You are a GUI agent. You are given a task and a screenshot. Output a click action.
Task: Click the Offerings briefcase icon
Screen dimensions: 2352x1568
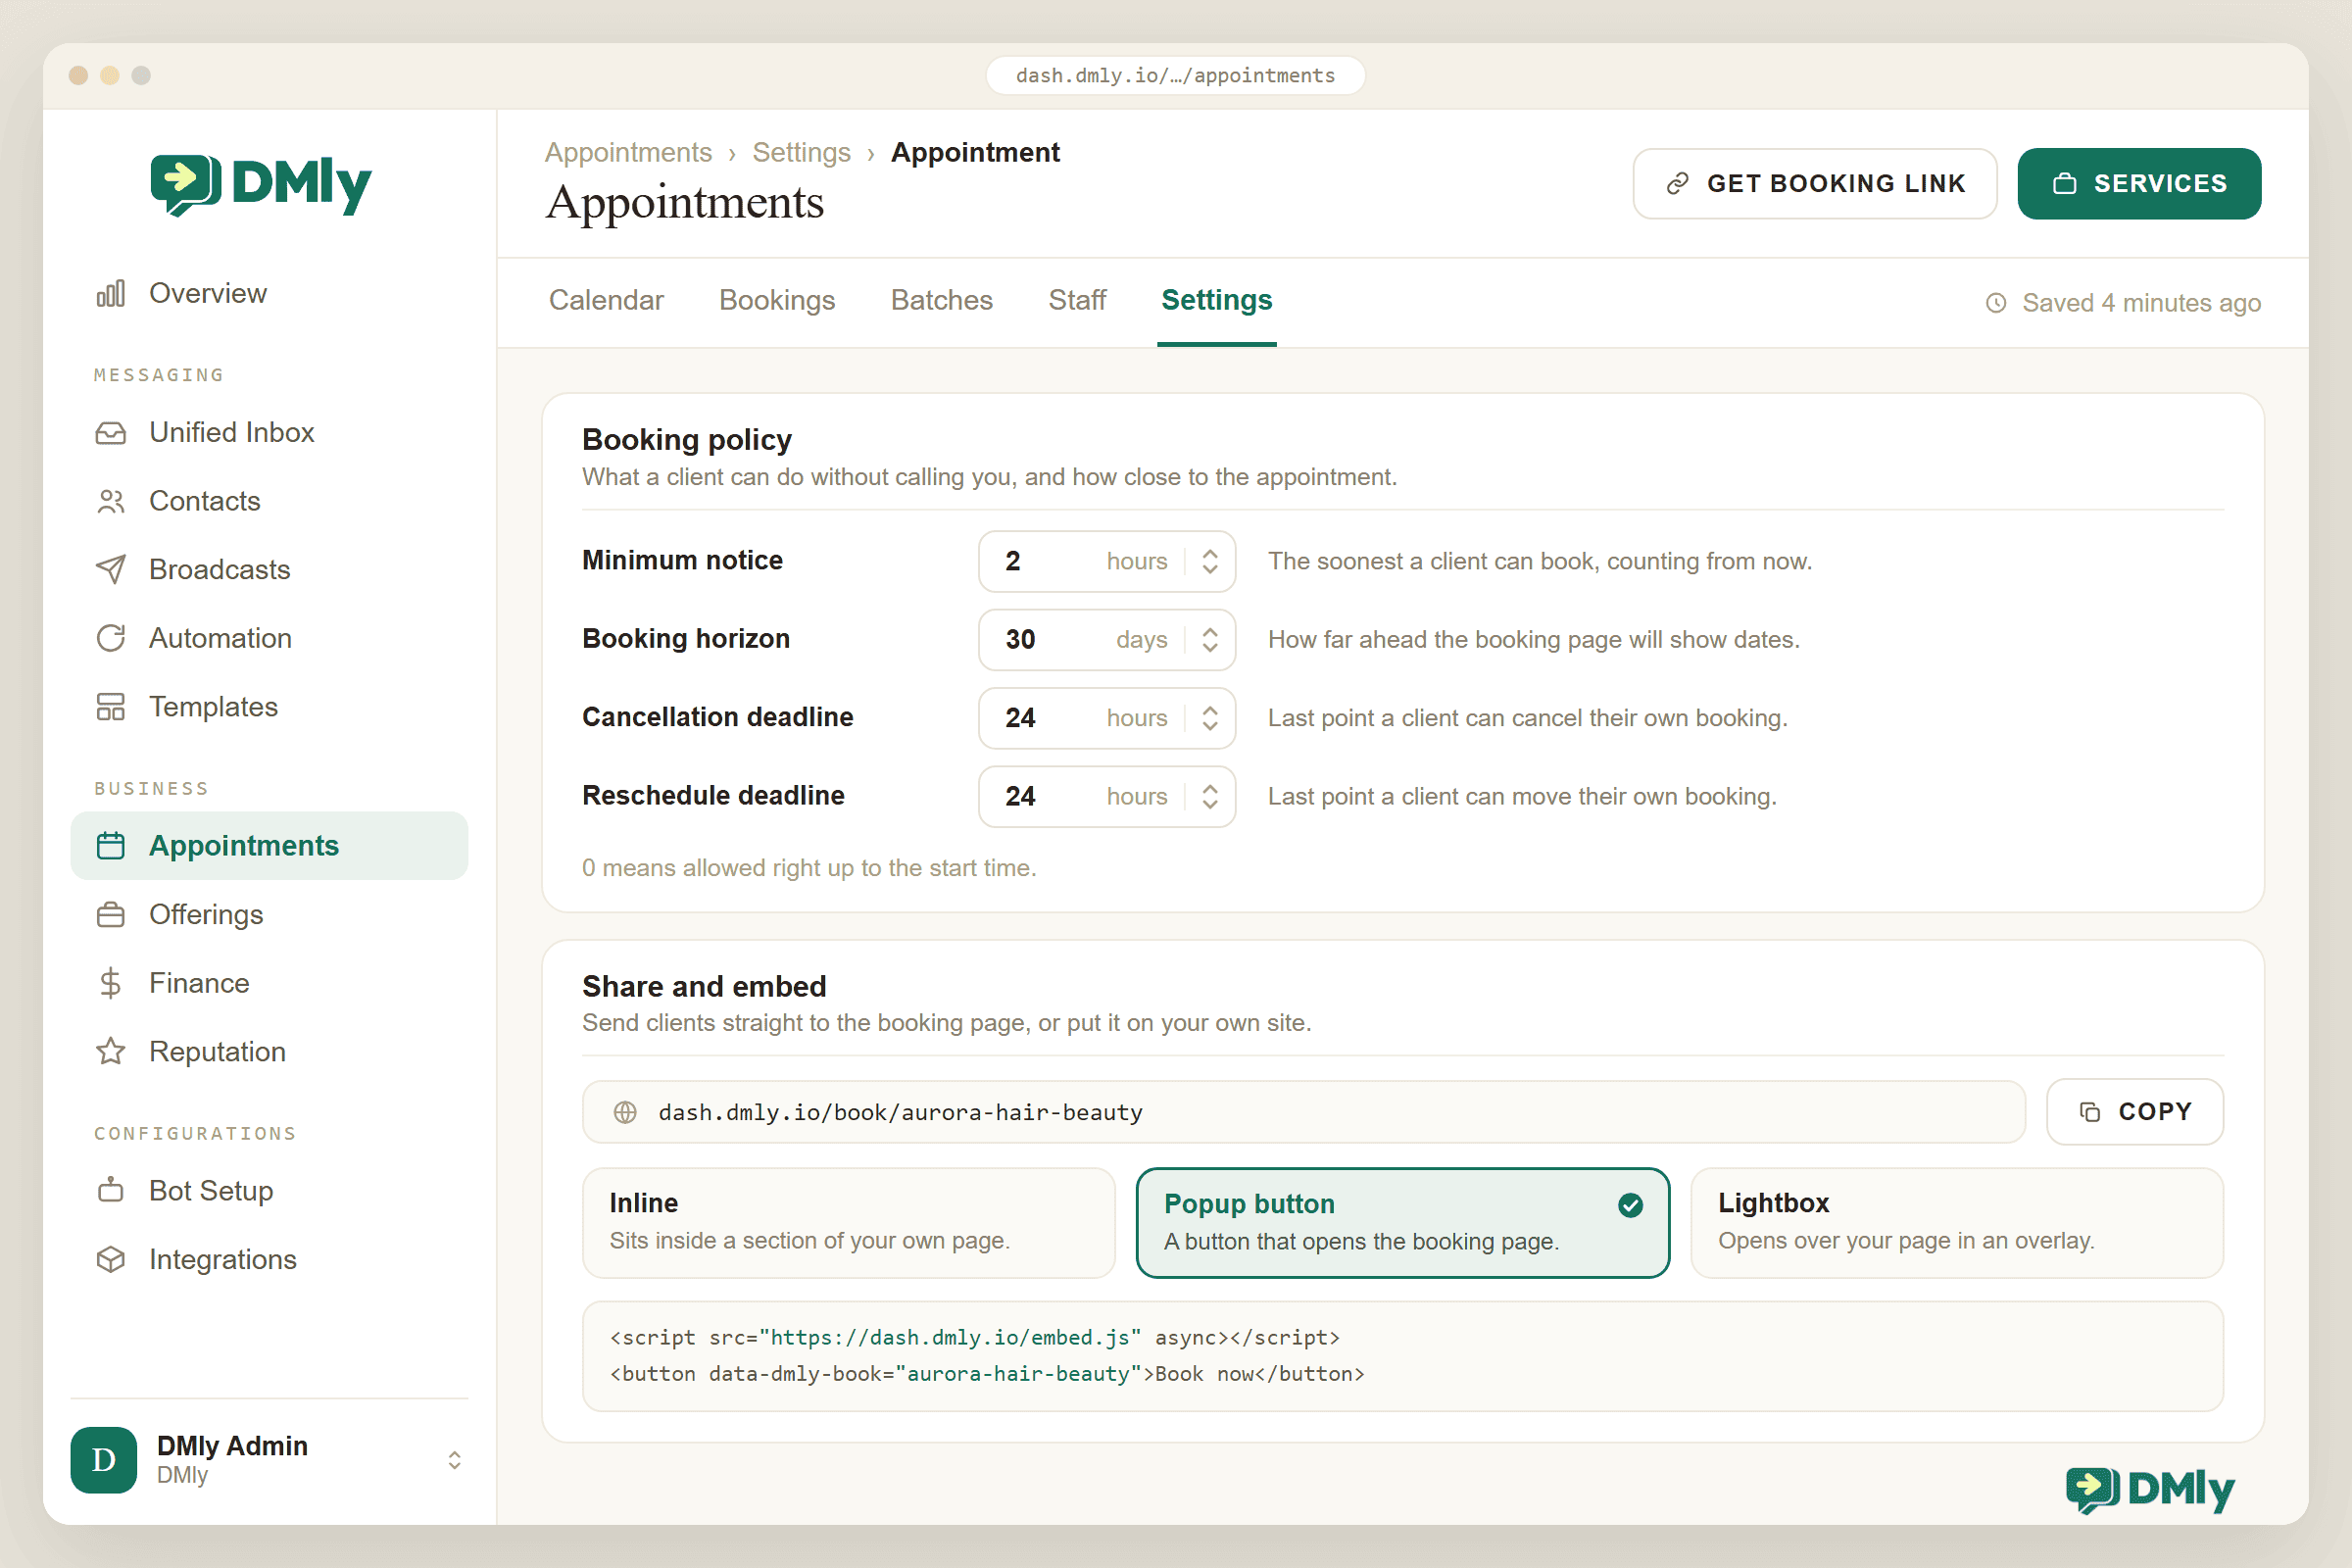tap(111, 915)
